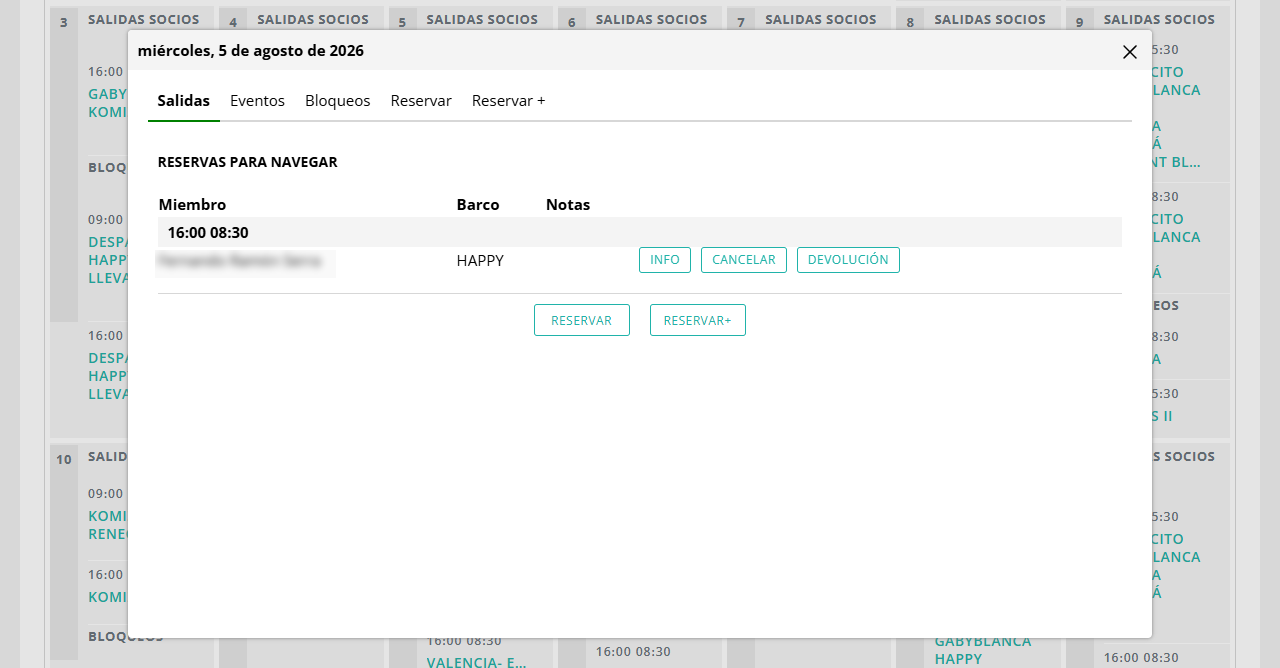Click SALIDAS SOCIOS header of day 8

[x=990, y=19]
